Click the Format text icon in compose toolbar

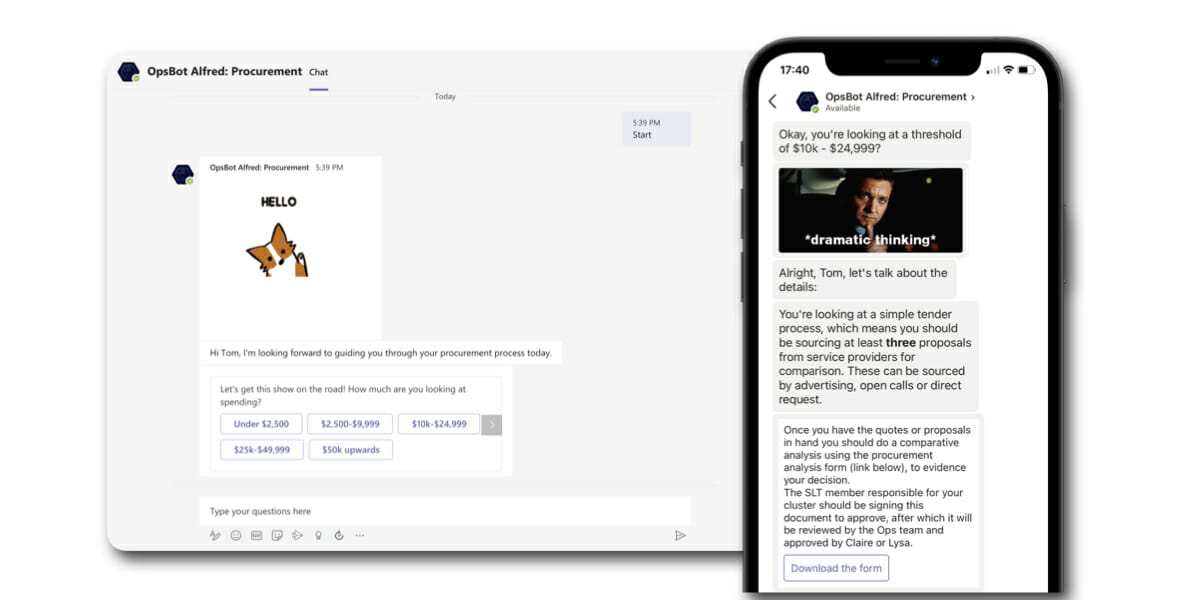pyautogui.click(x=215, y=535)
